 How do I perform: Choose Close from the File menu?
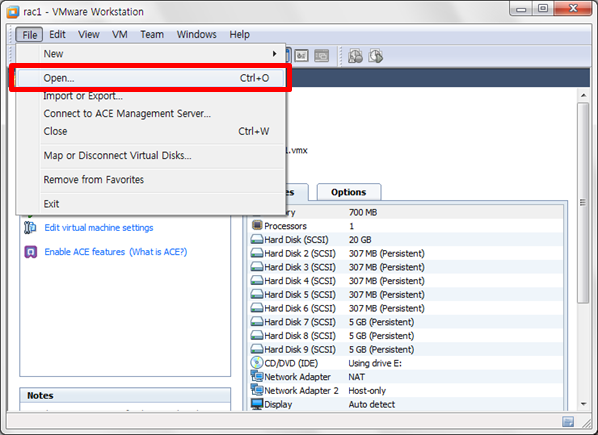point(151,131)
